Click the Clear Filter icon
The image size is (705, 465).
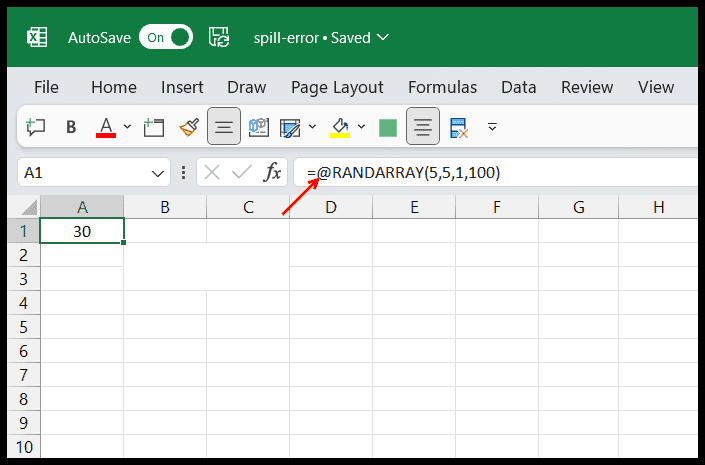click(x=459, y=128)
